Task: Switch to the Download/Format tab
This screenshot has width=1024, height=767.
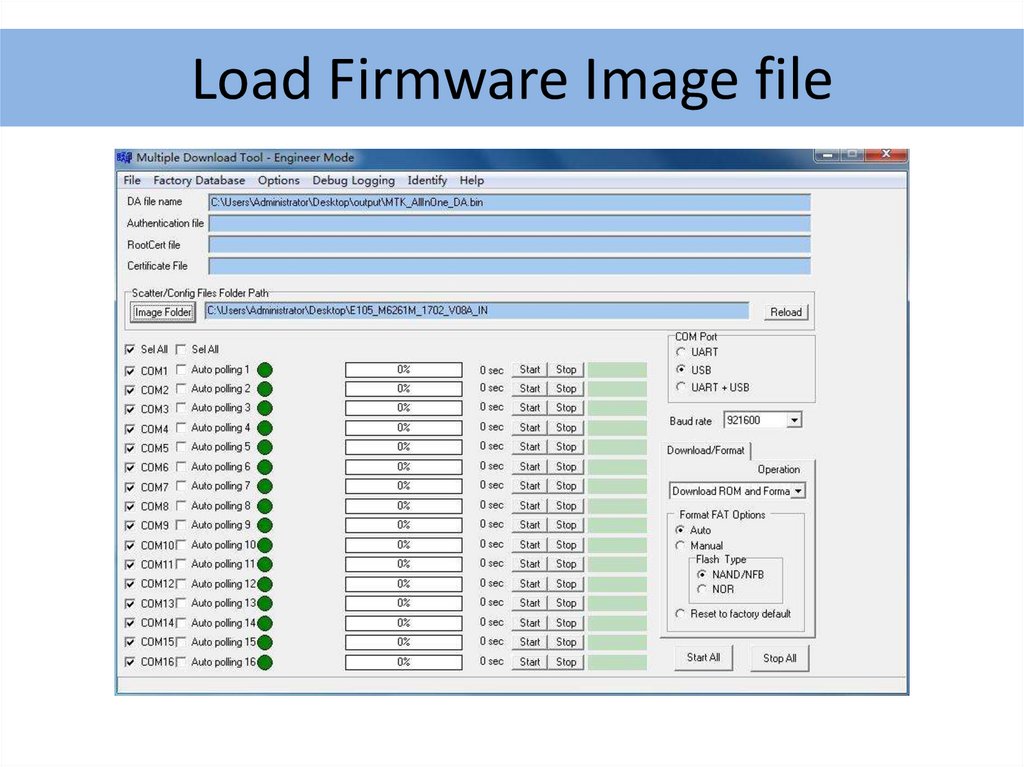Action: click(x=705, y=450)
